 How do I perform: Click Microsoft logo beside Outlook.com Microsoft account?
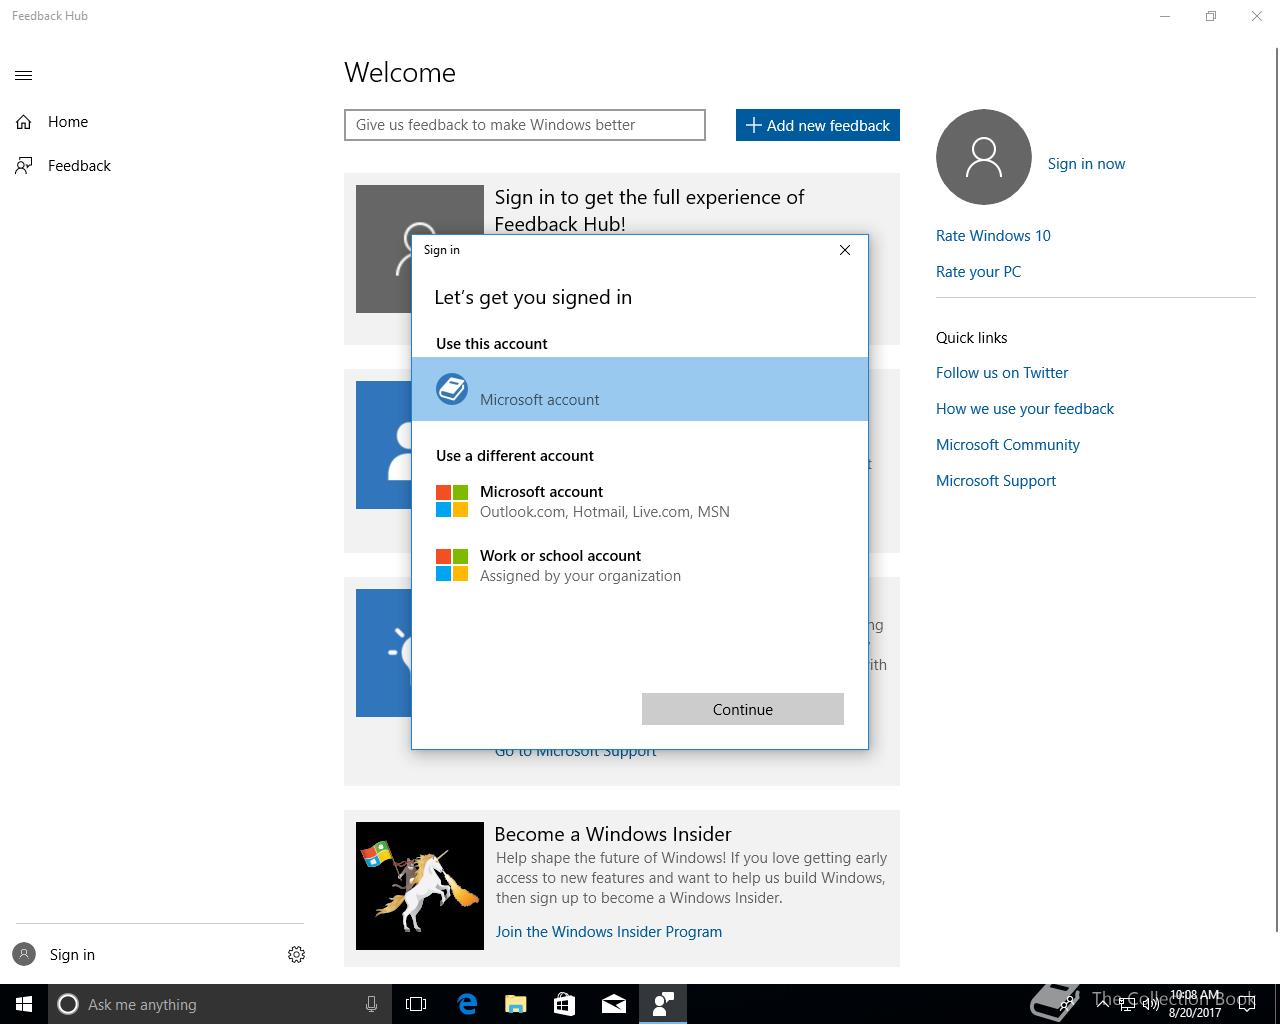(x=452, y=501)
